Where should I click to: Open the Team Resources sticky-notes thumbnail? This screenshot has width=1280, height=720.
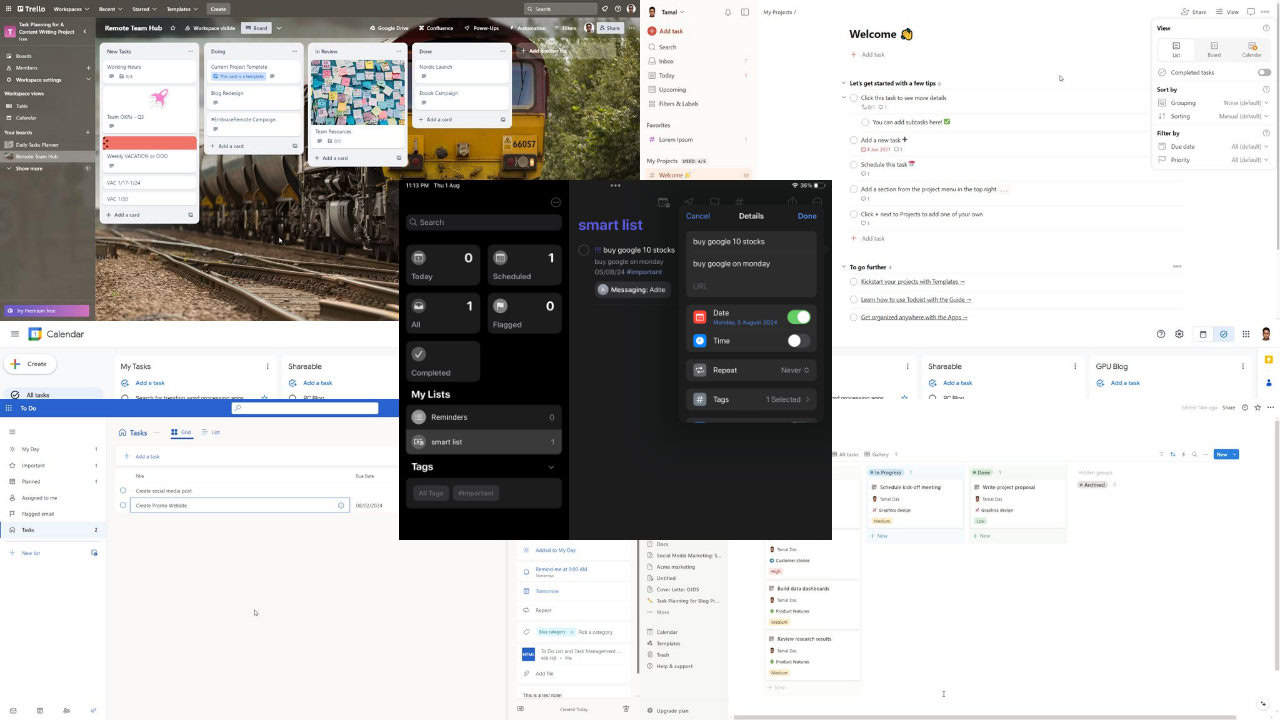tap(358, 92)
